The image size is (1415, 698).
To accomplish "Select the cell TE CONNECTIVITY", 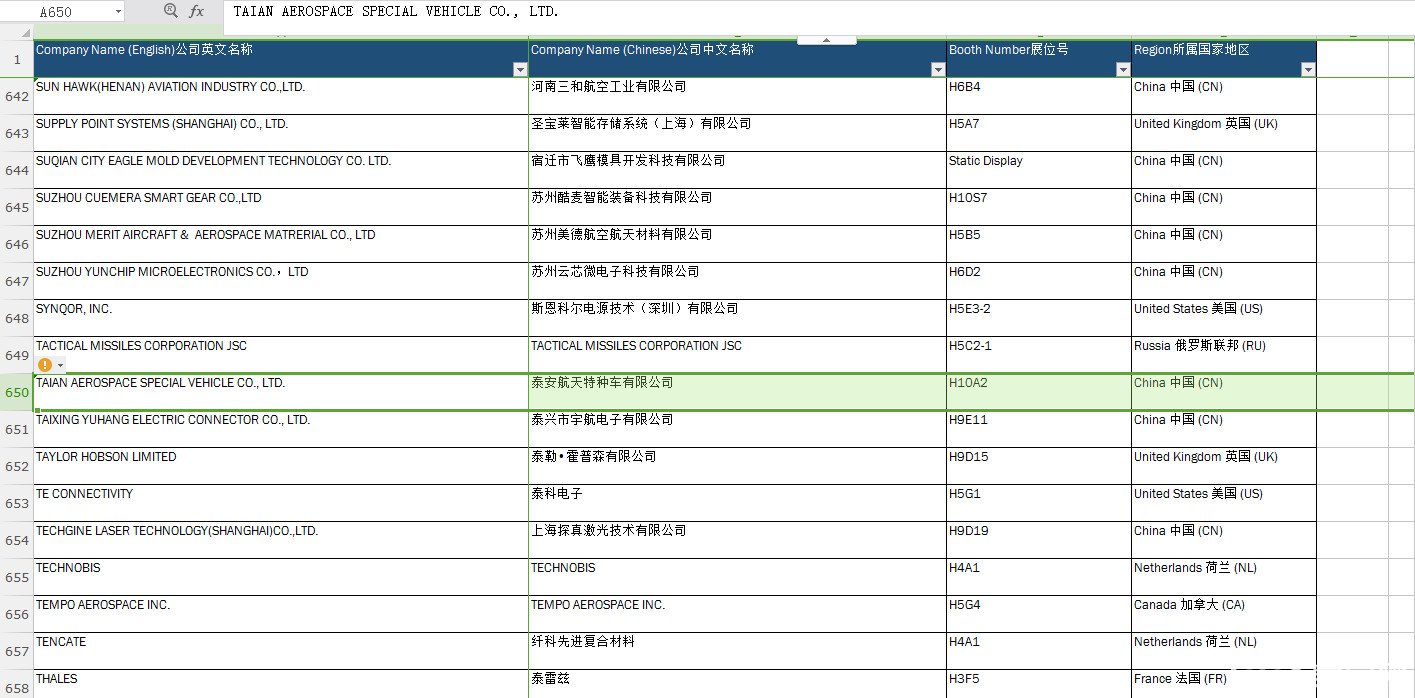I will 281,503.
